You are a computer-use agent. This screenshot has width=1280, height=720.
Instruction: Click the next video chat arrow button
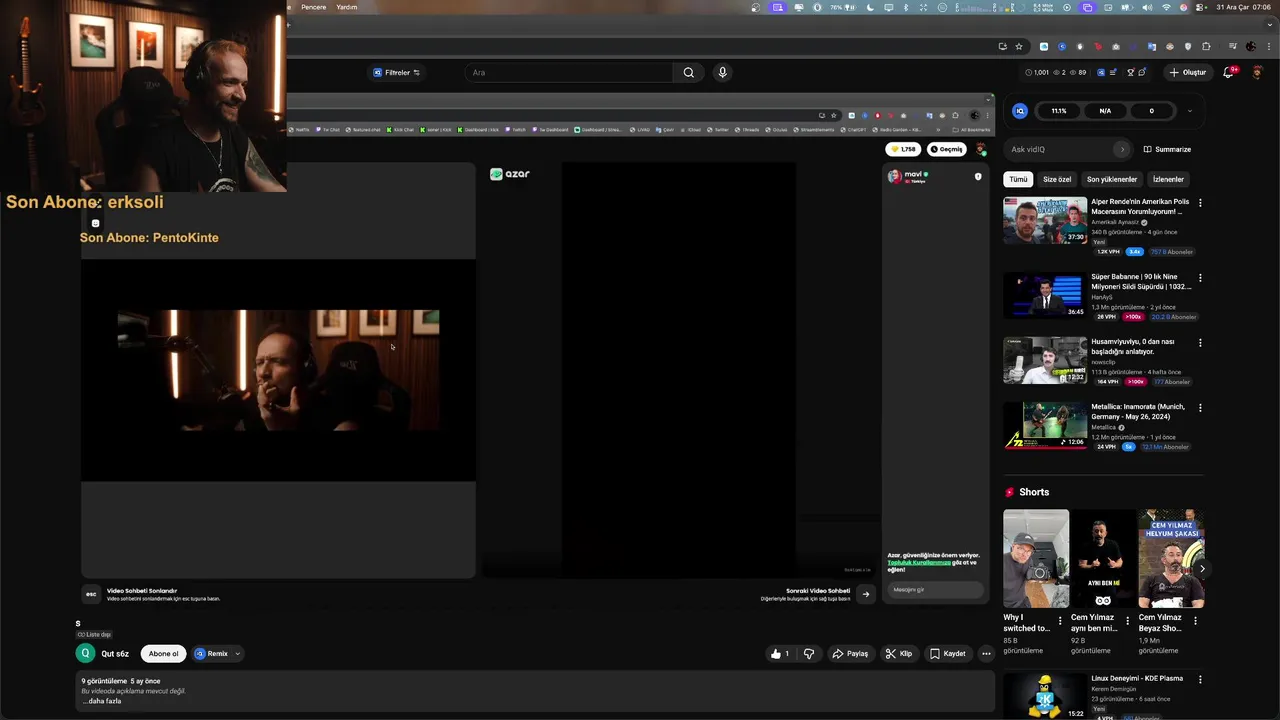[866, 594]
